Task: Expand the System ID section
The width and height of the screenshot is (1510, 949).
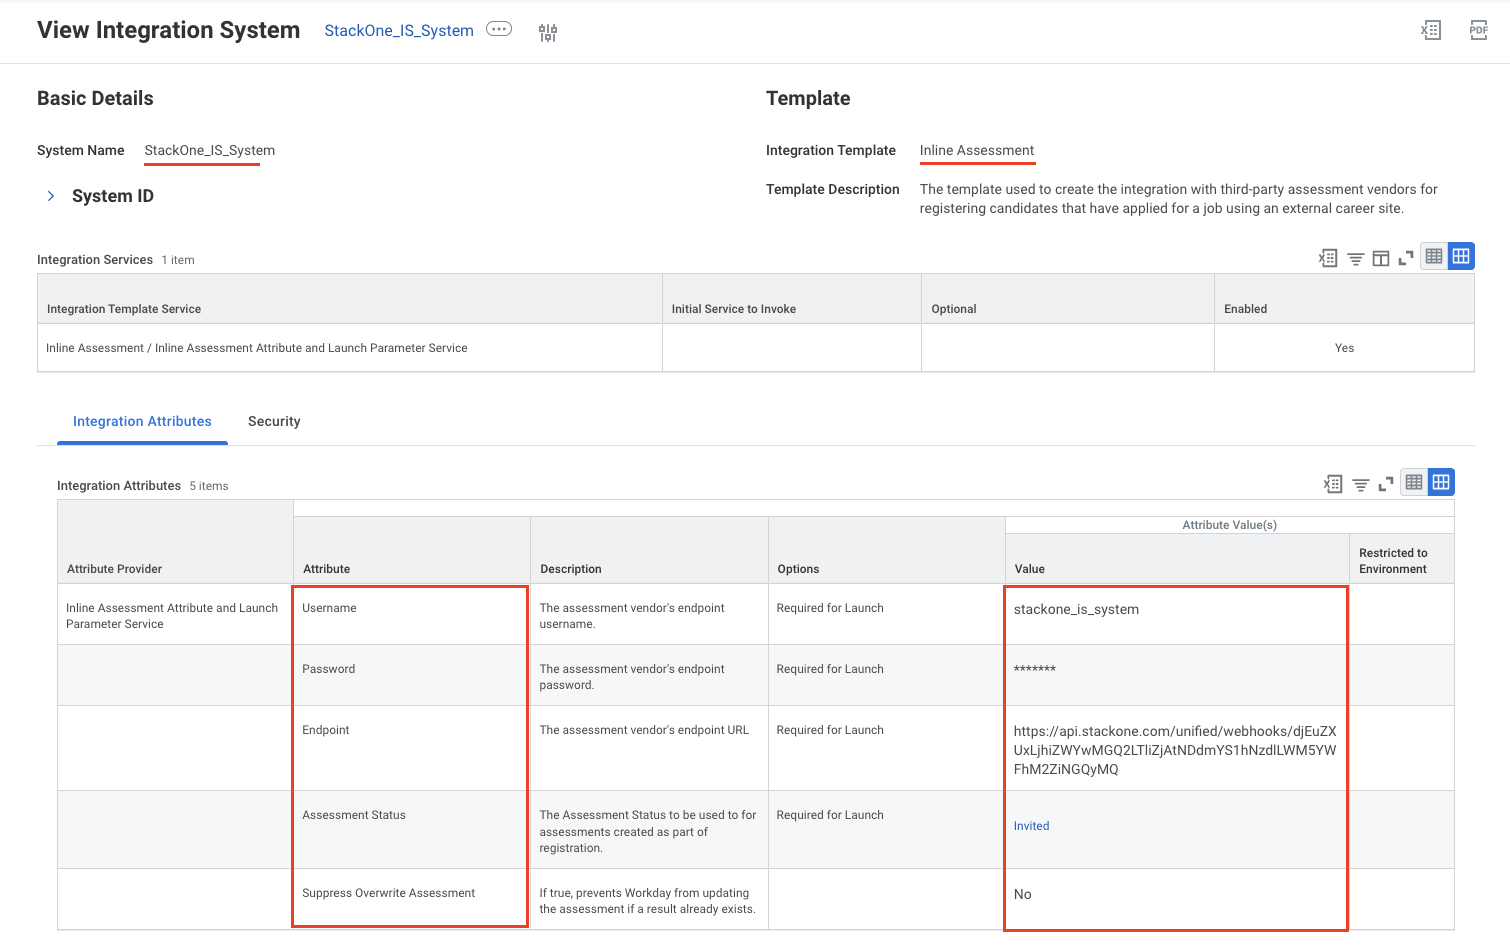Action: pyautogui.click(x=51, y=196)
